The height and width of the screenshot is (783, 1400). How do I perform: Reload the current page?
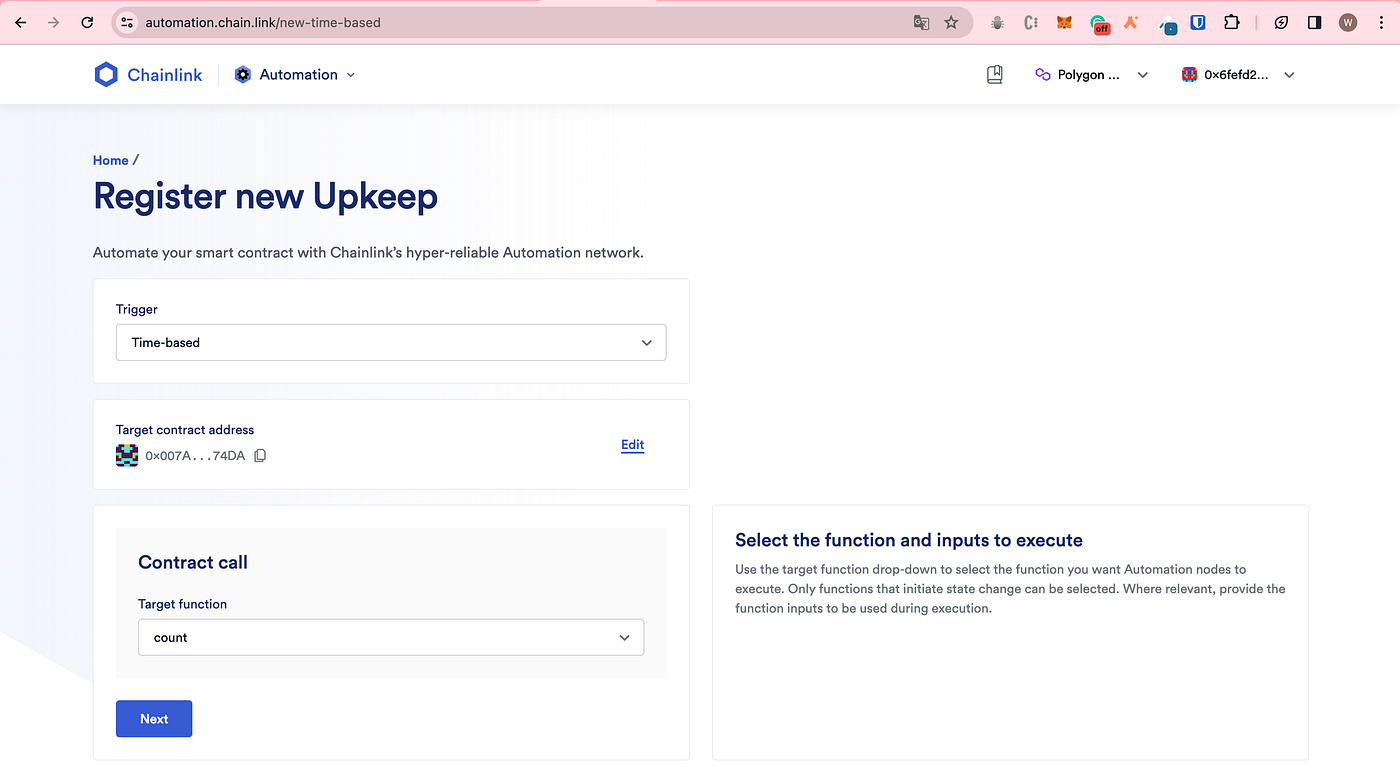[87, 22]
